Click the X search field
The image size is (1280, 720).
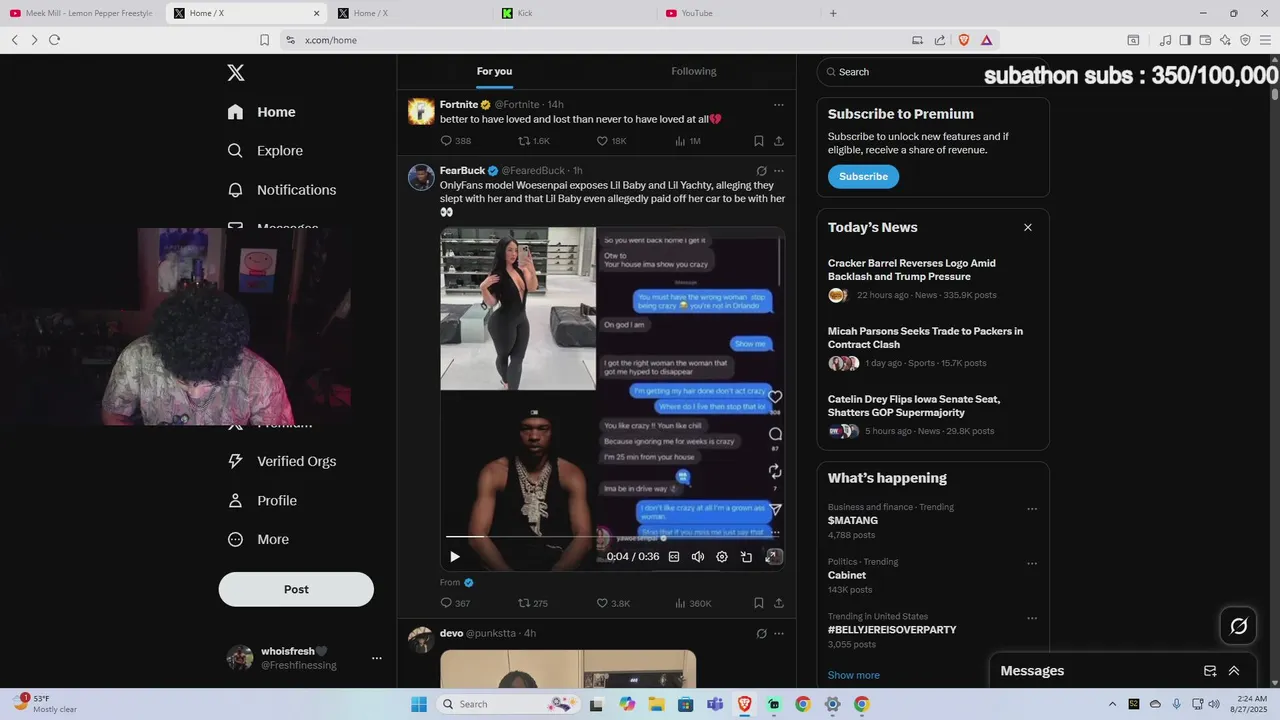(932, 72)
